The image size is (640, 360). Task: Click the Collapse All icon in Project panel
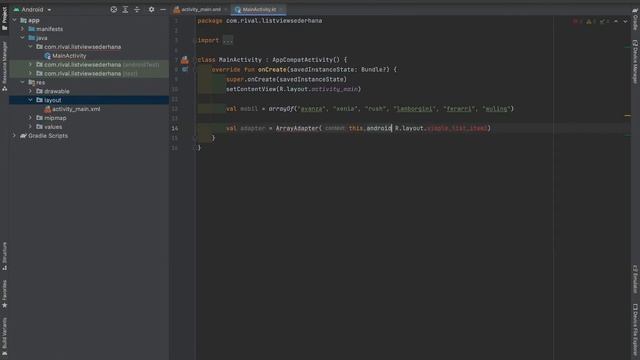[137, 9]
